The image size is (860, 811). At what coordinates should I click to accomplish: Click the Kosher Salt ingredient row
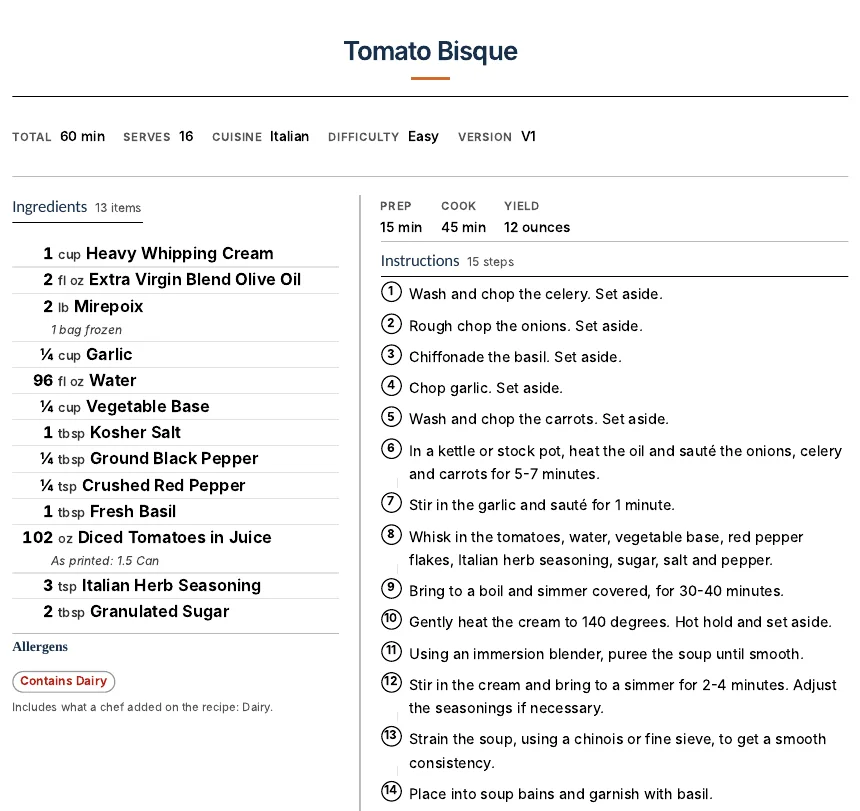tap(176, 433)
